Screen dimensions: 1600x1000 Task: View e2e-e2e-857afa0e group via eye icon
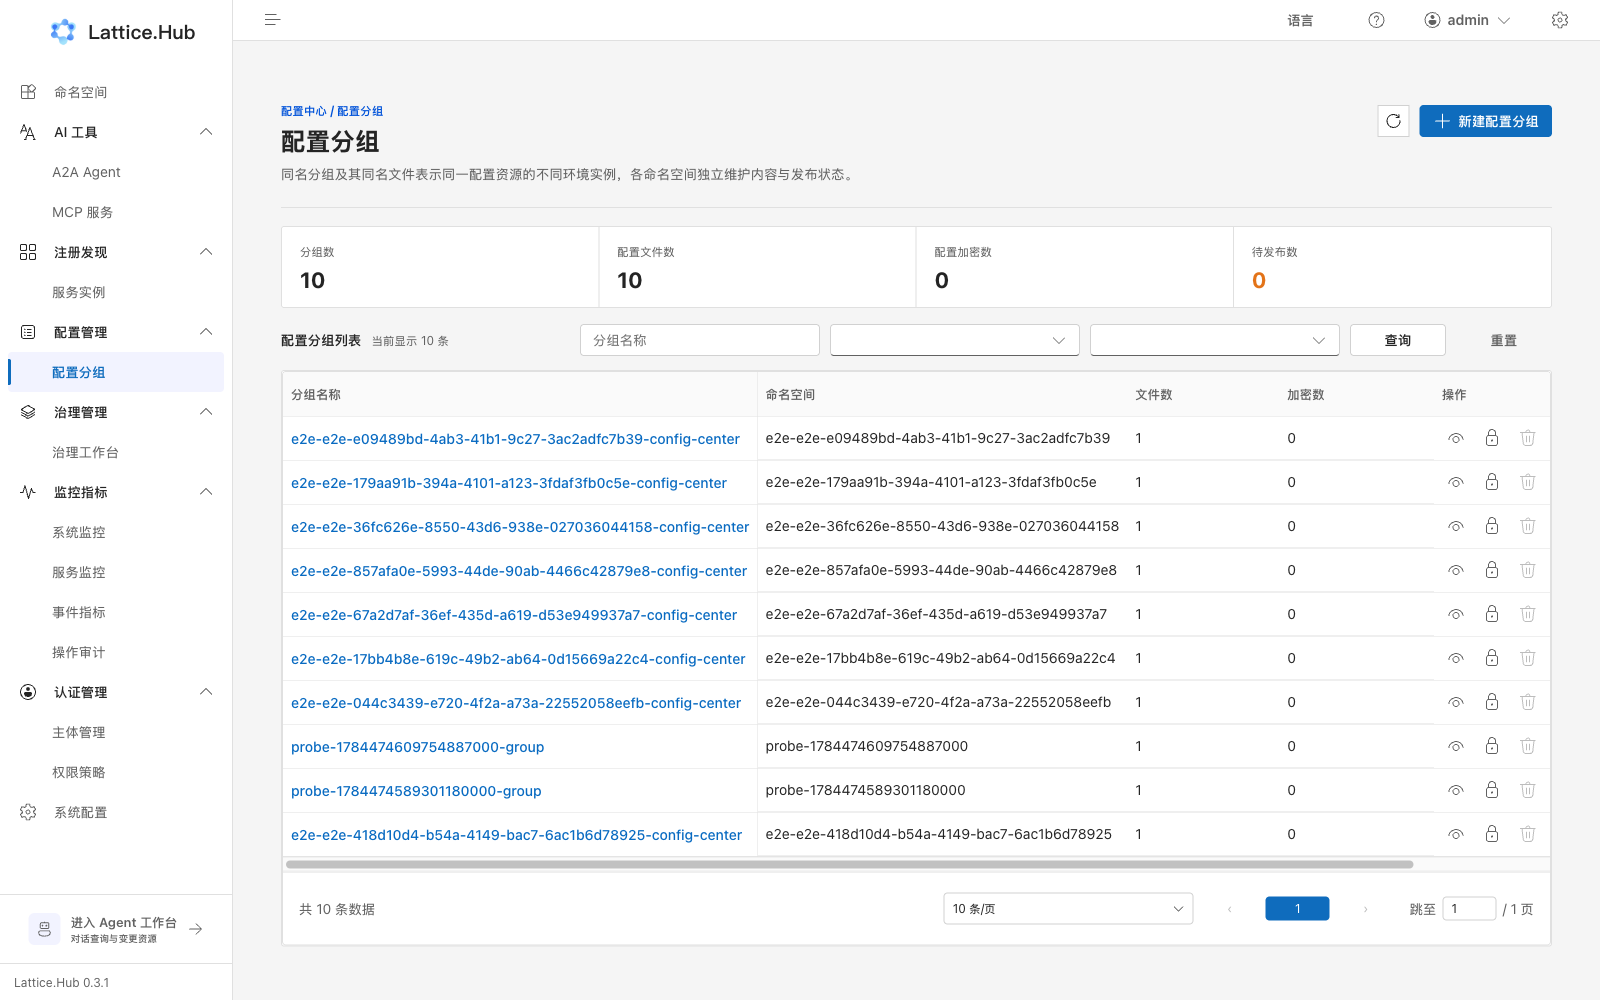click(1456, 570)
